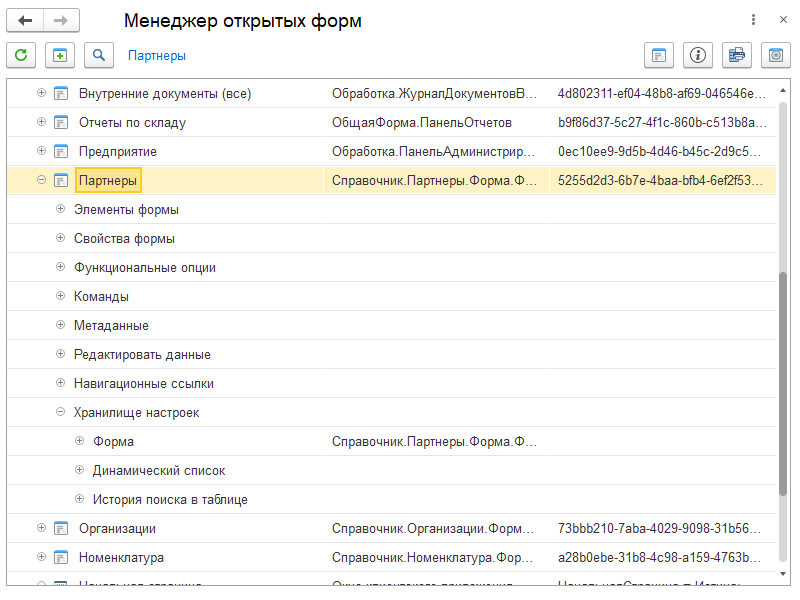Collapse Хранилище настроек node
The image size is (800, 600).
click(x=60, y=412)
